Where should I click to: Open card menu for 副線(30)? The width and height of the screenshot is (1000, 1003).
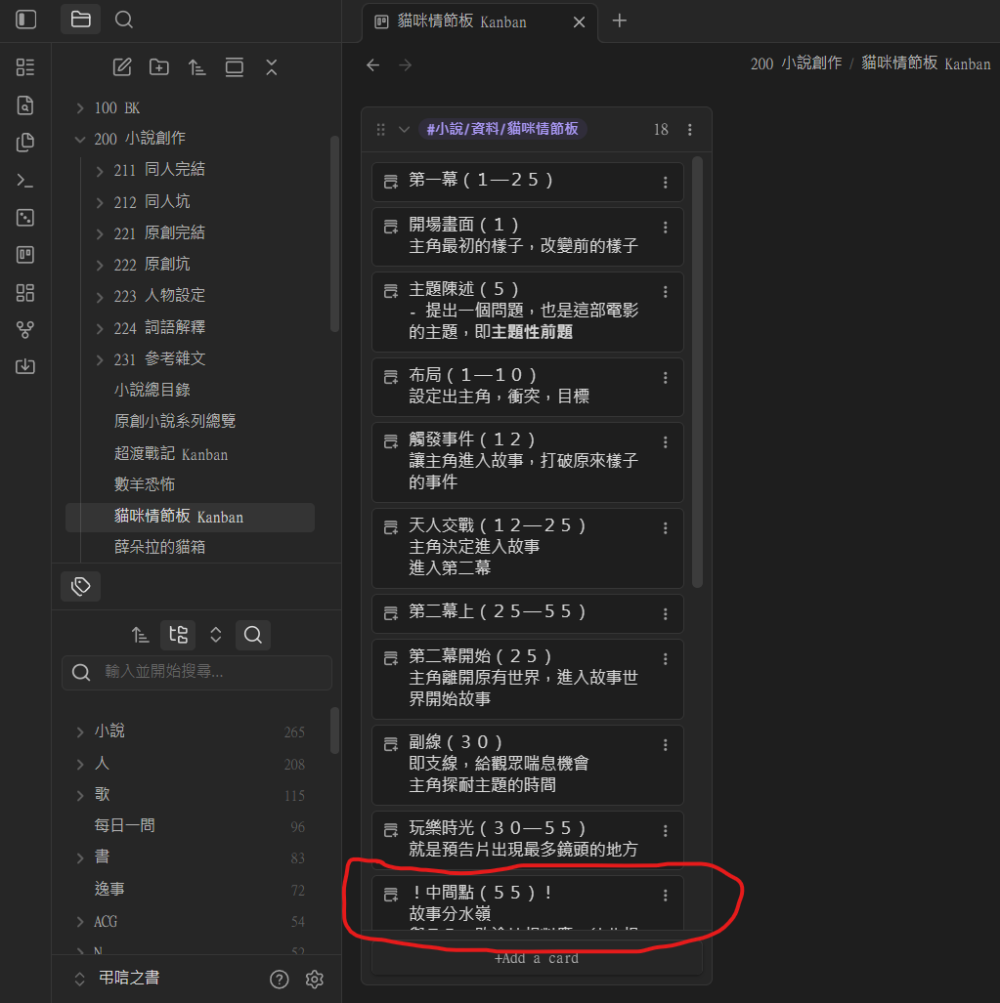[665, 745]
